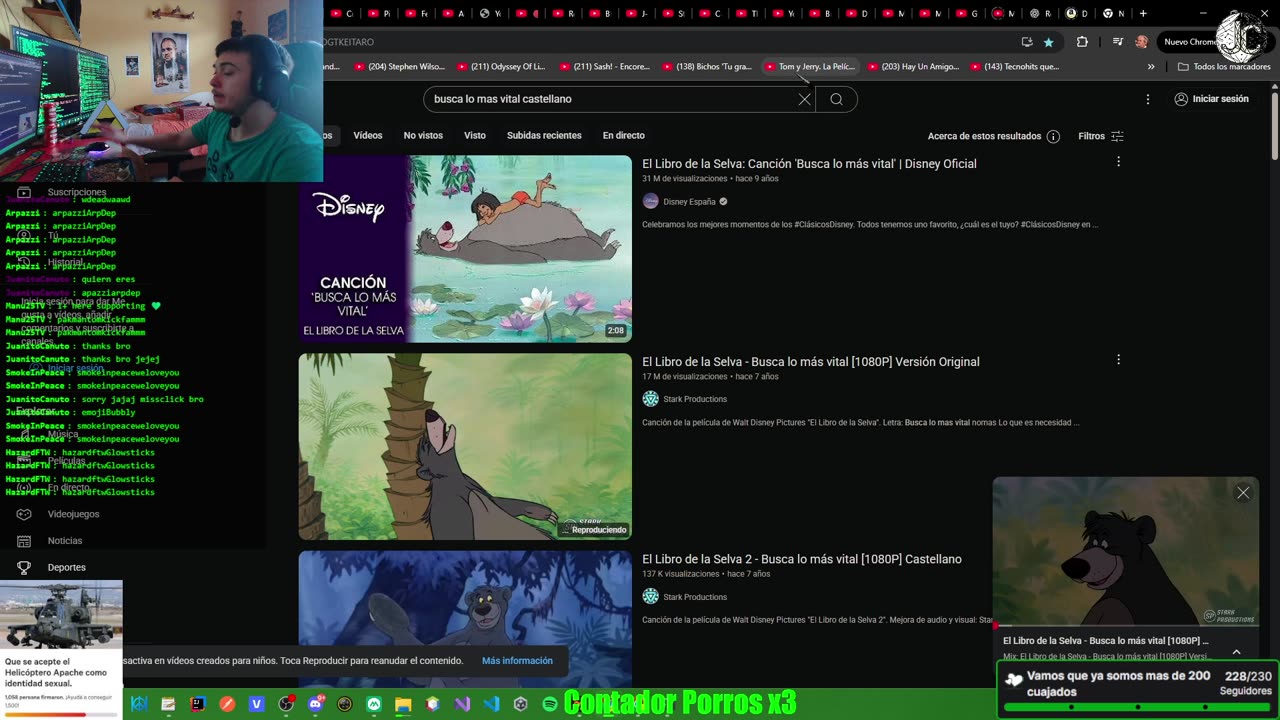Open the Versión Original video title
1280x720 pixels.
[811, 362]
